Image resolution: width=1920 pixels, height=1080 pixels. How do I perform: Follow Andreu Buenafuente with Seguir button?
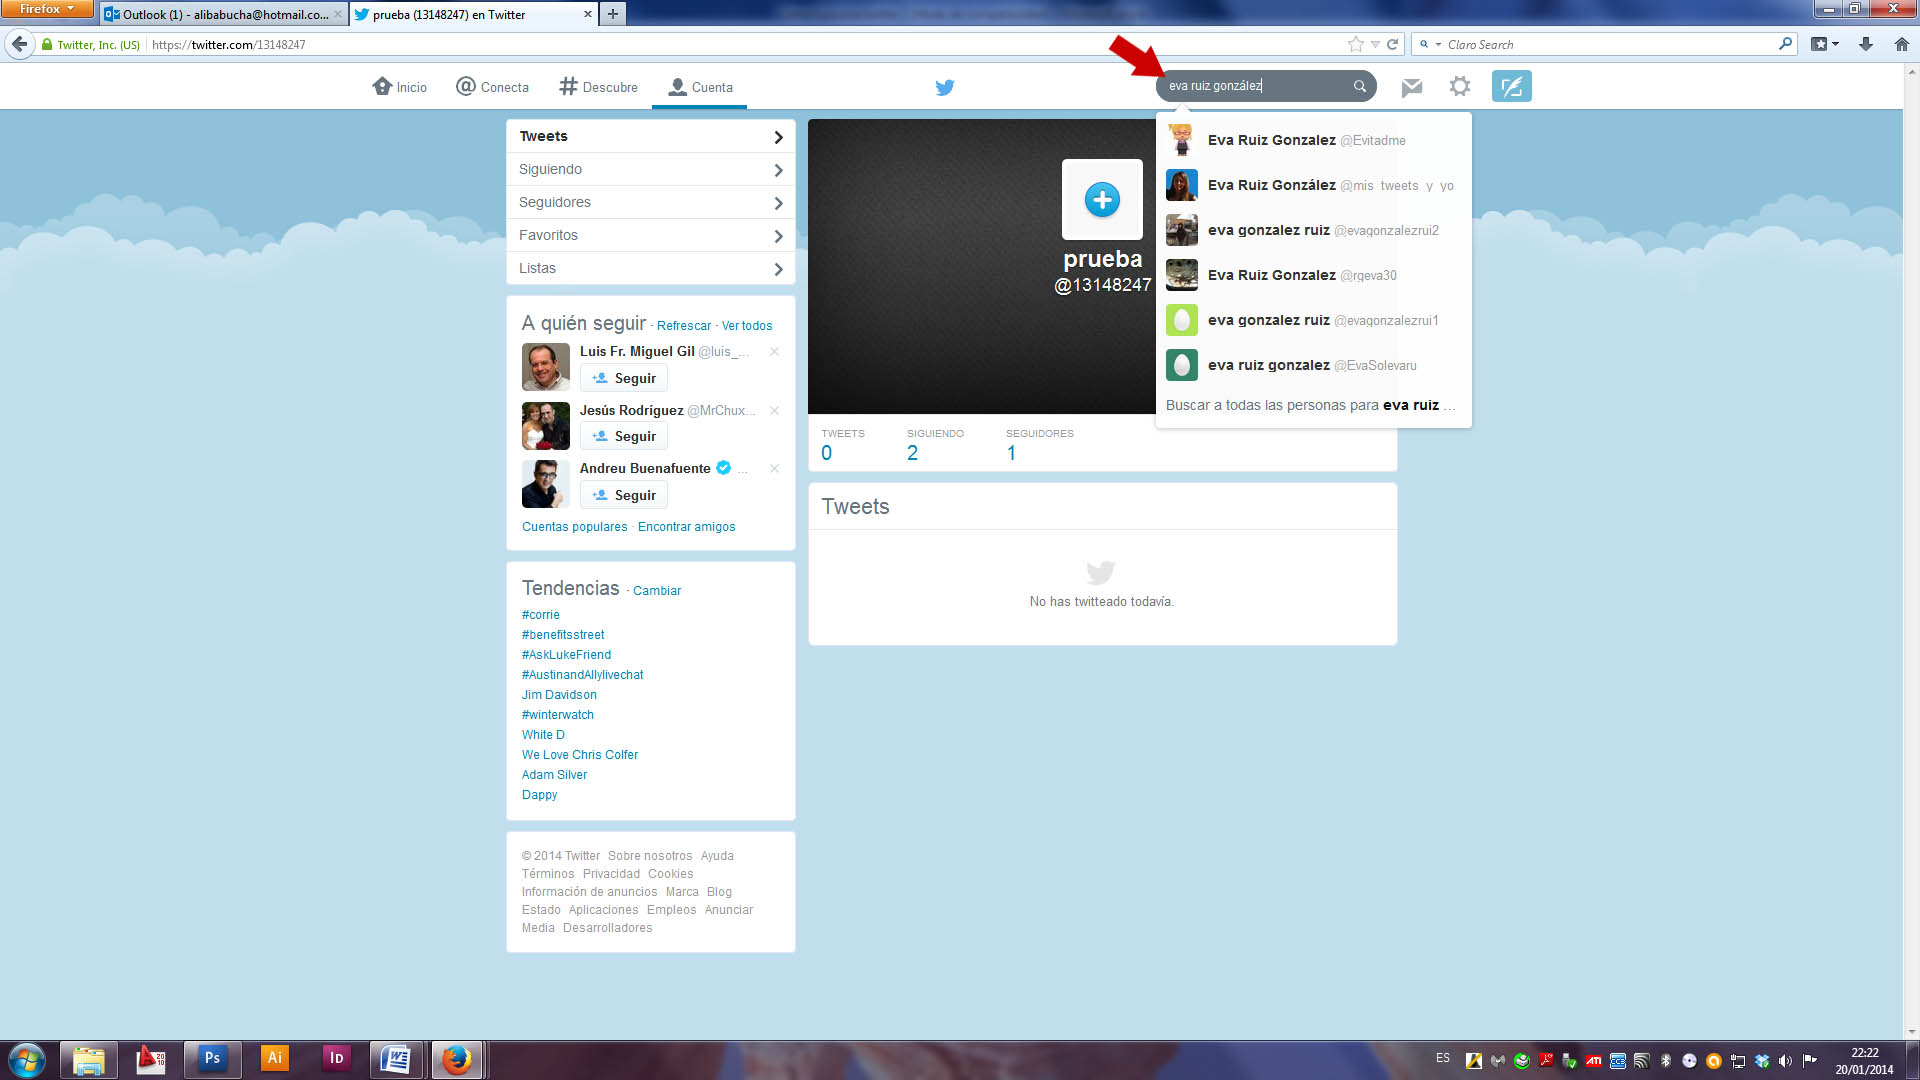tap(624, 495)
